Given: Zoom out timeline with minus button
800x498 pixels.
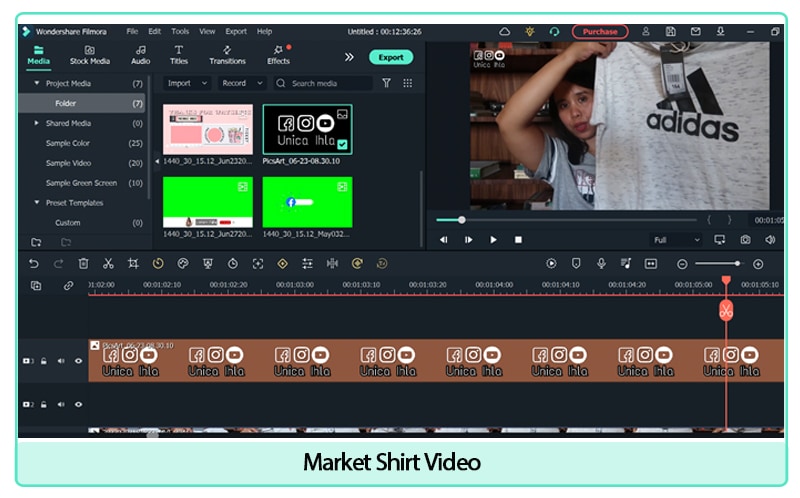Looking at the screenshot, I should (x=682, y=264).
